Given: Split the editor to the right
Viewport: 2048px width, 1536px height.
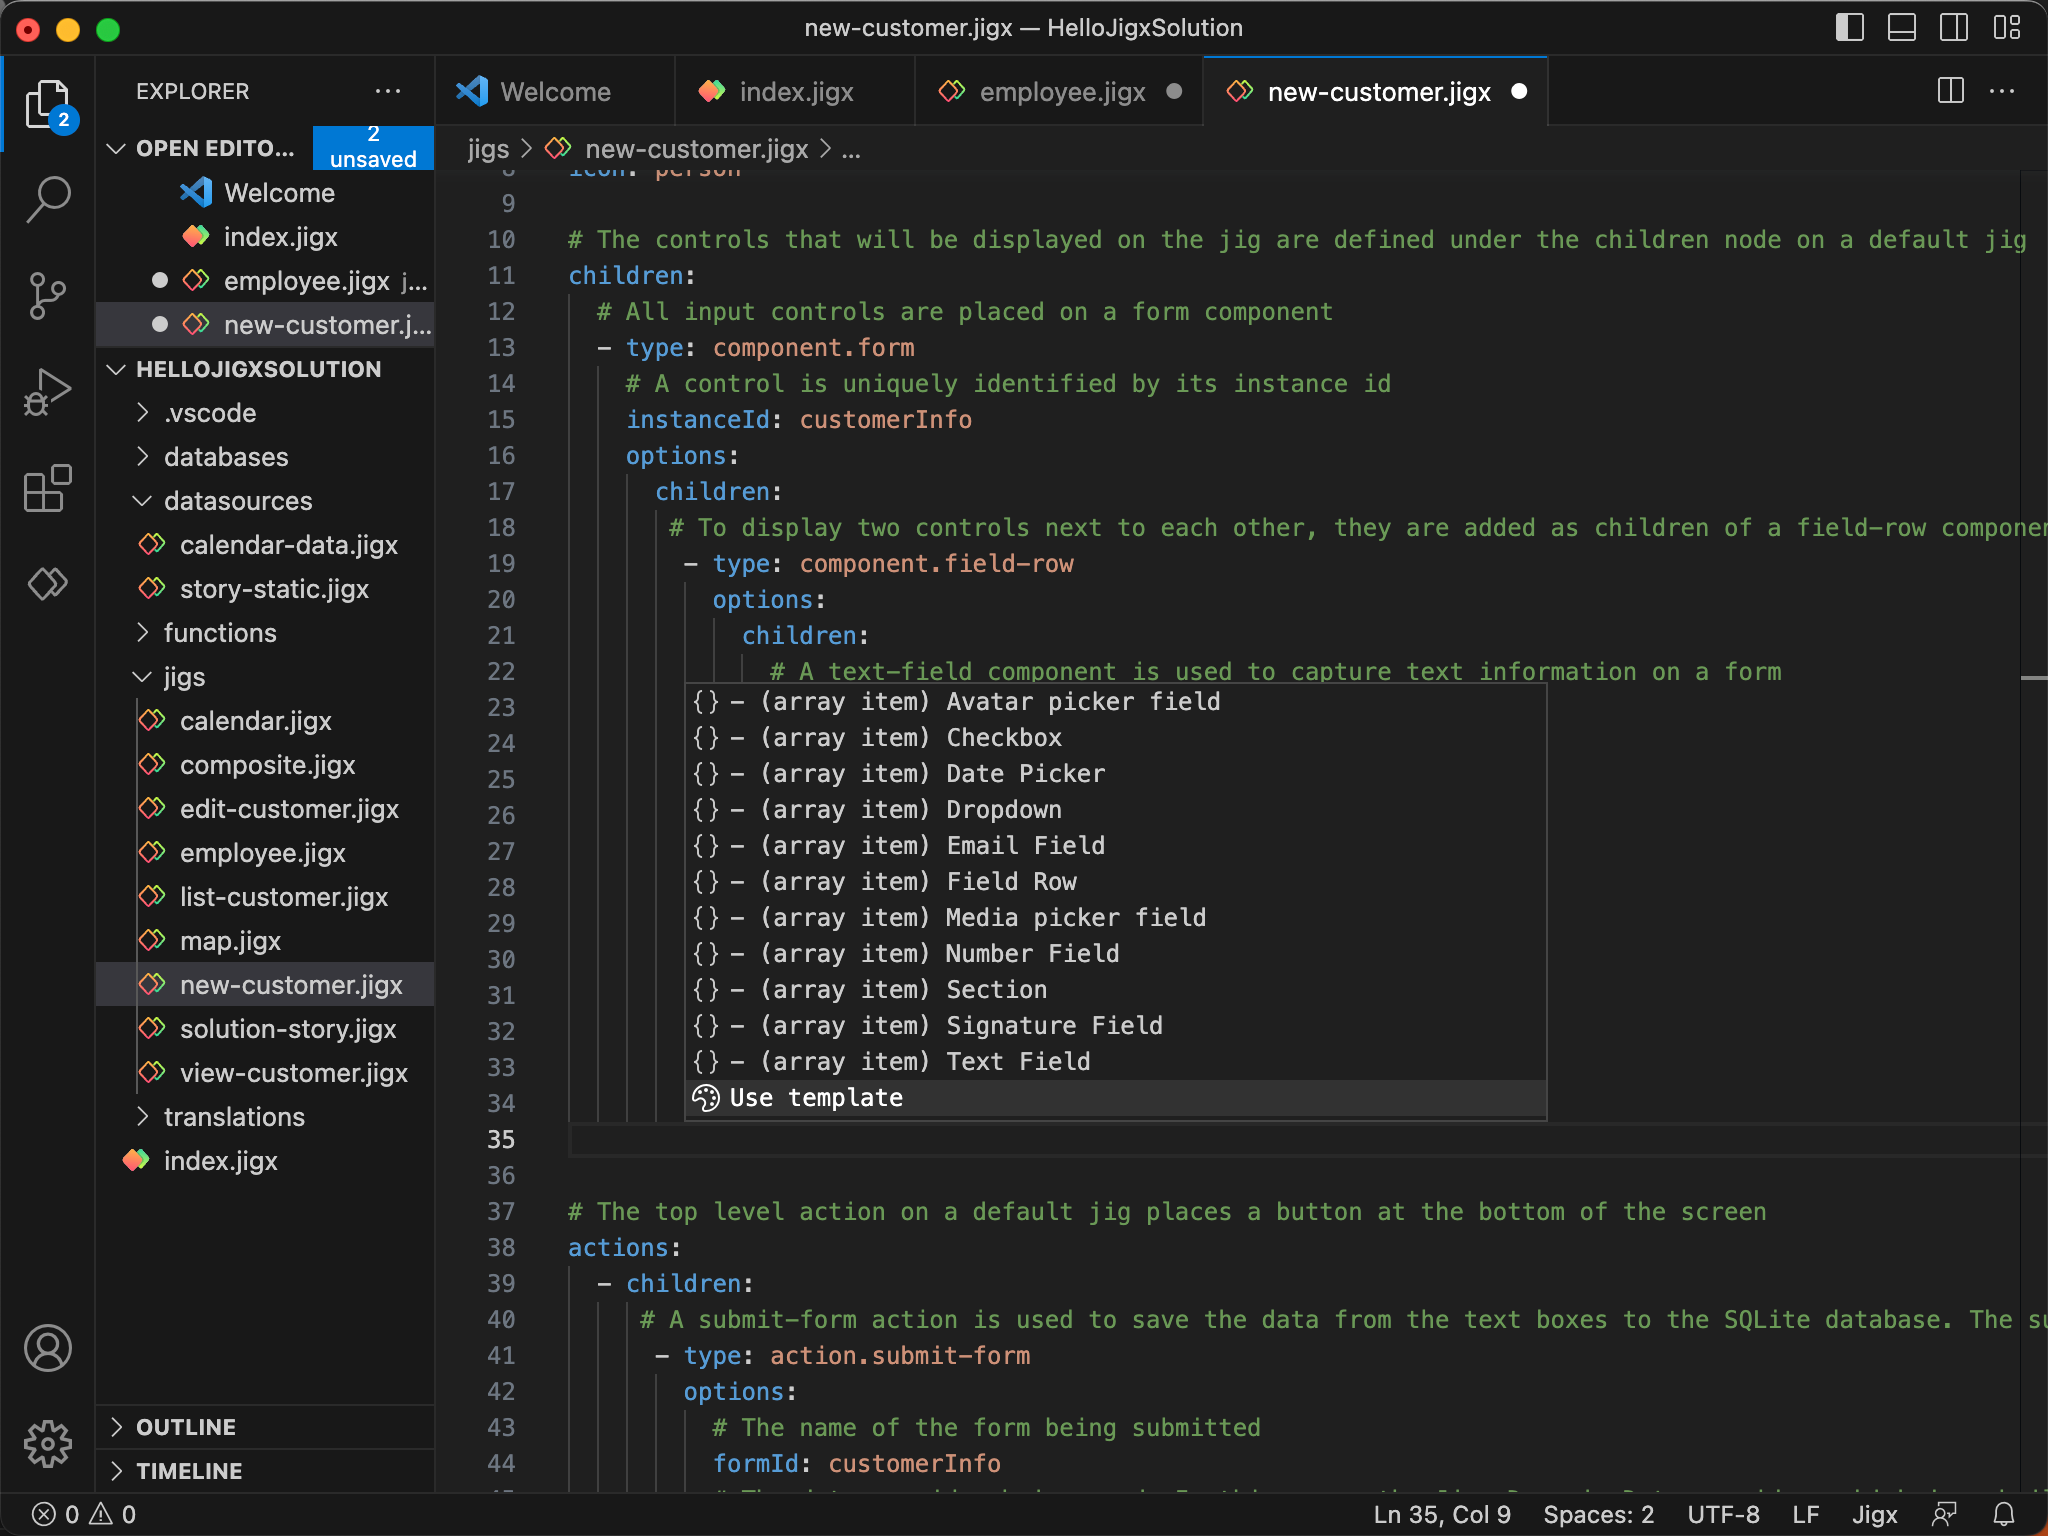Looking at the screenshot, I should click(x=1950, y=91).
